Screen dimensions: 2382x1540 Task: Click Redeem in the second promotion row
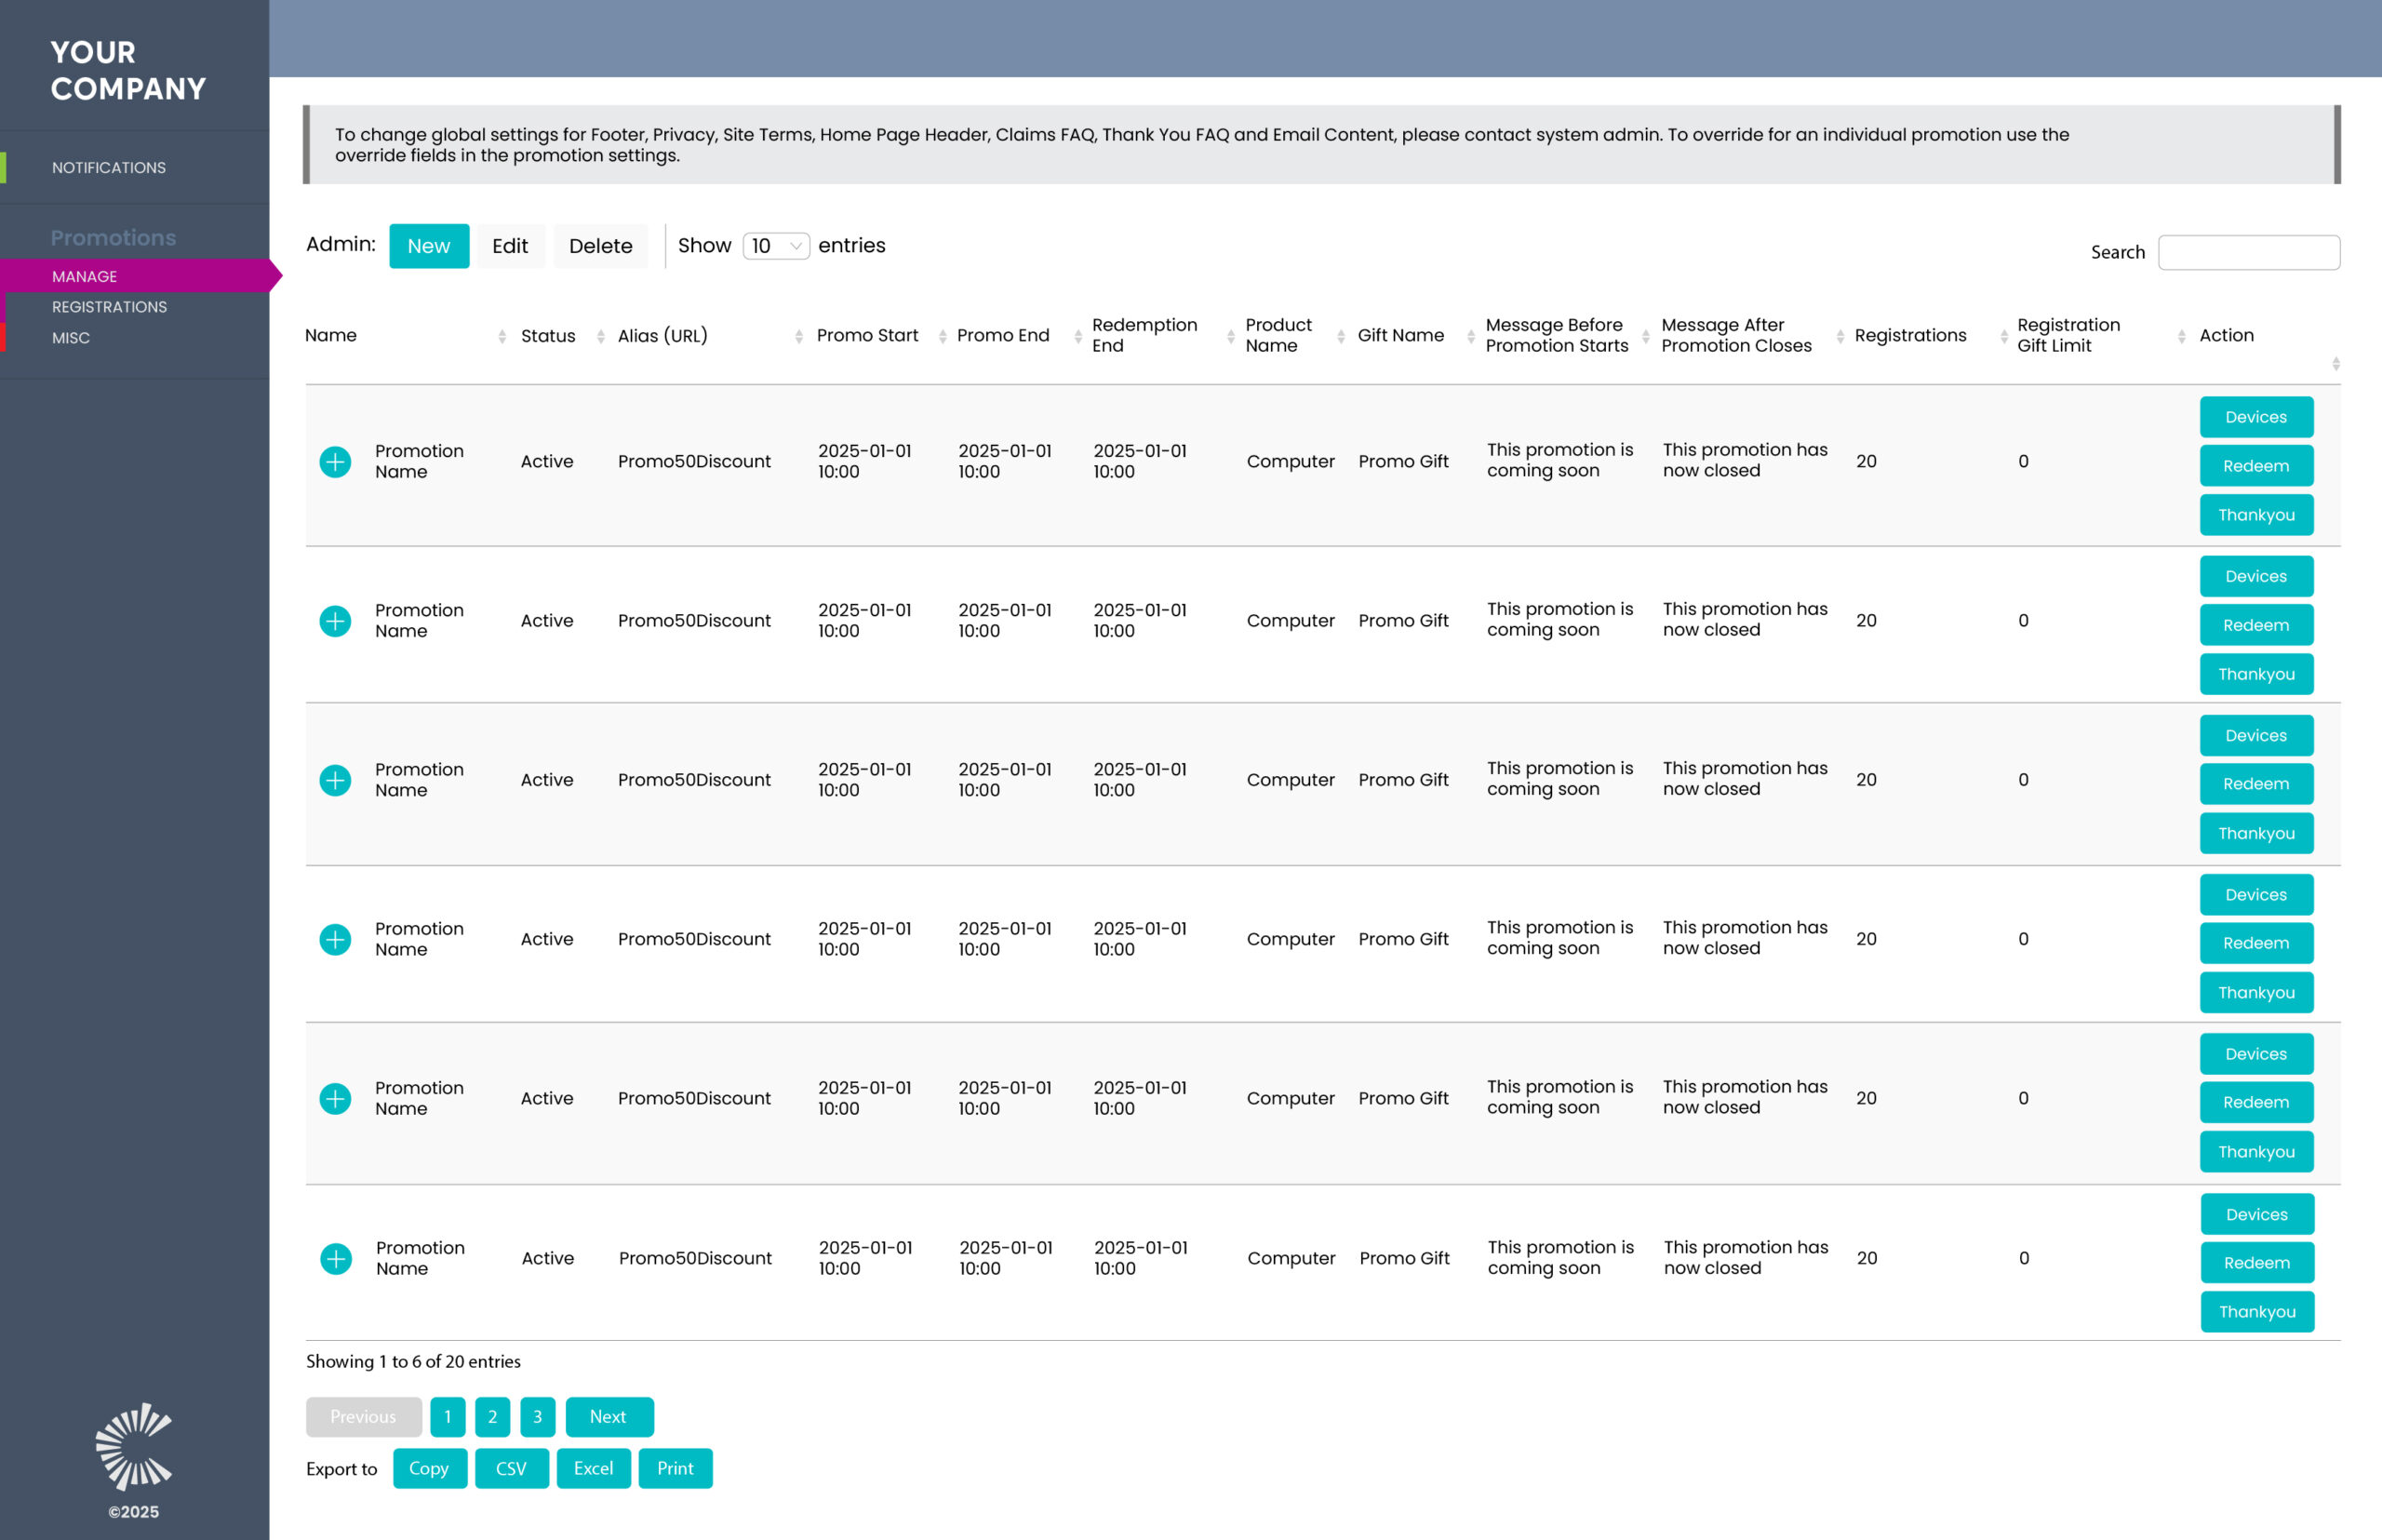click(2256, 625)
